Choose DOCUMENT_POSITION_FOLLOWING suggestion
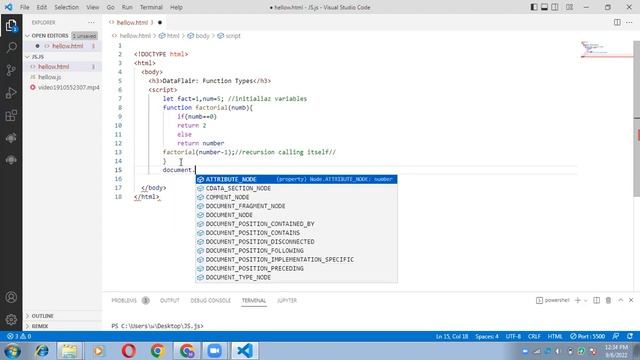 click(x=296, y=251)
